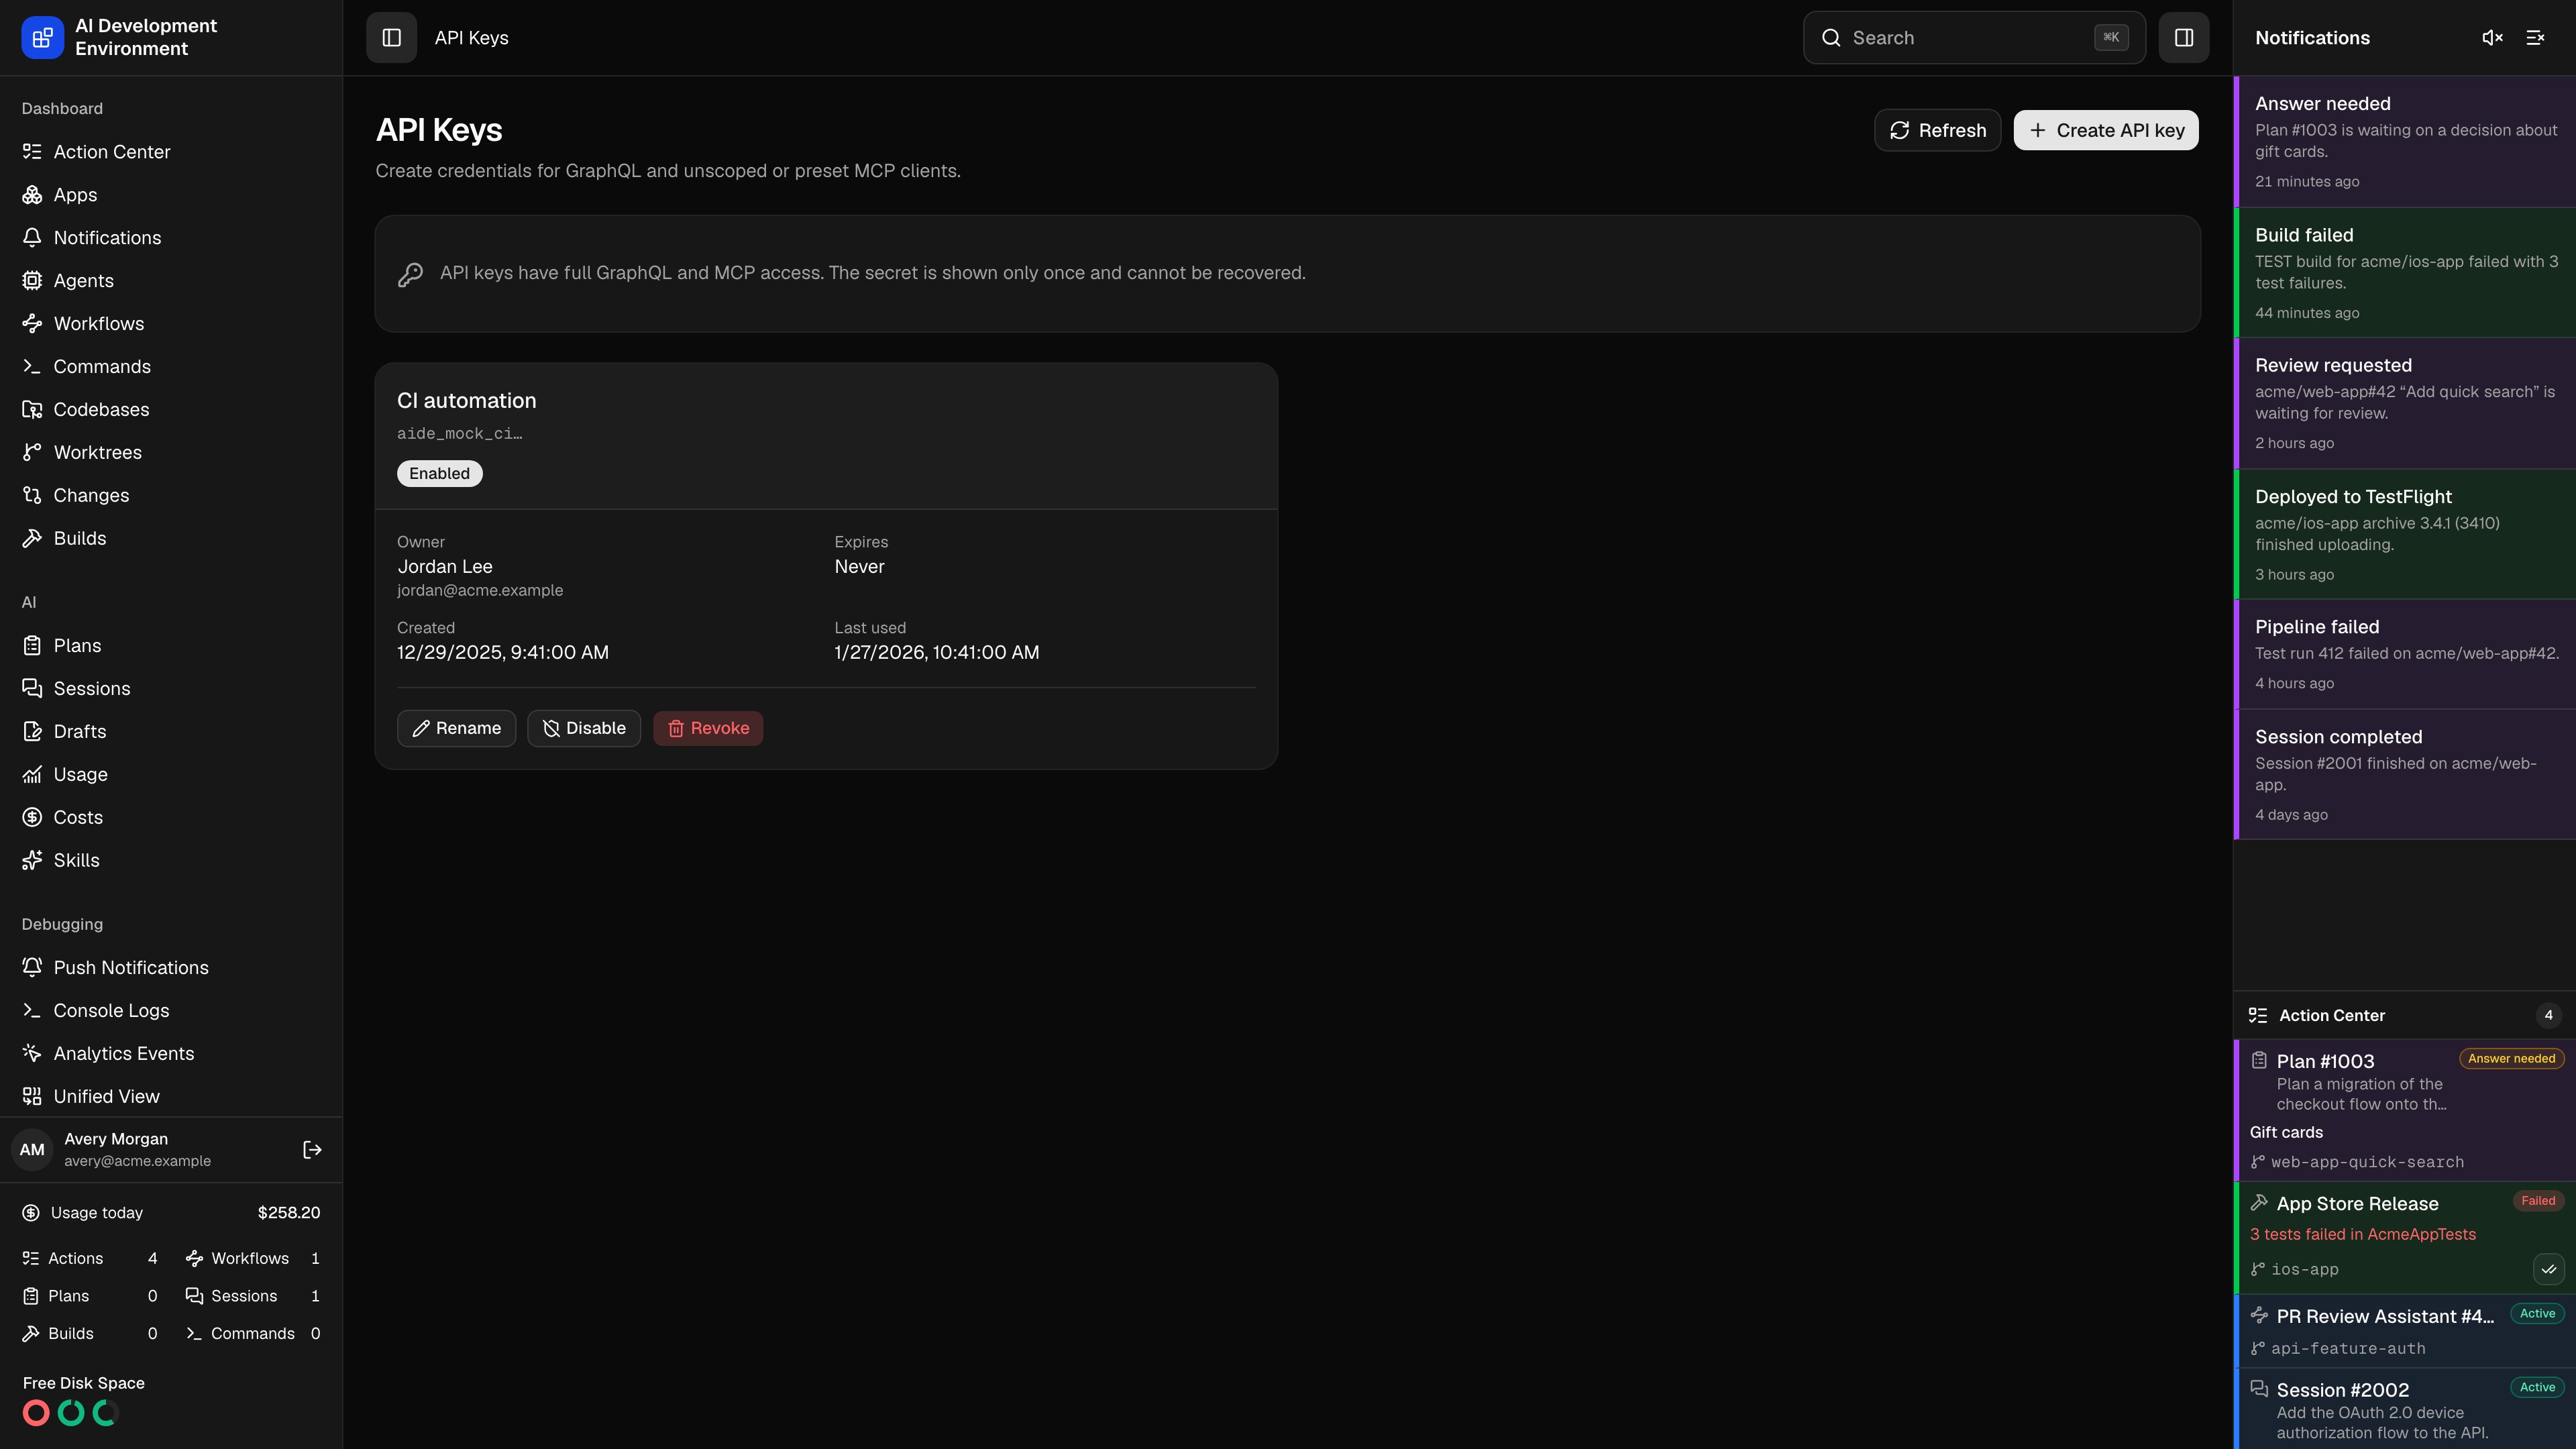This screenshot has height=1449, width=2576.
Task: Open Console Logs page
Action: (171, 1011)
